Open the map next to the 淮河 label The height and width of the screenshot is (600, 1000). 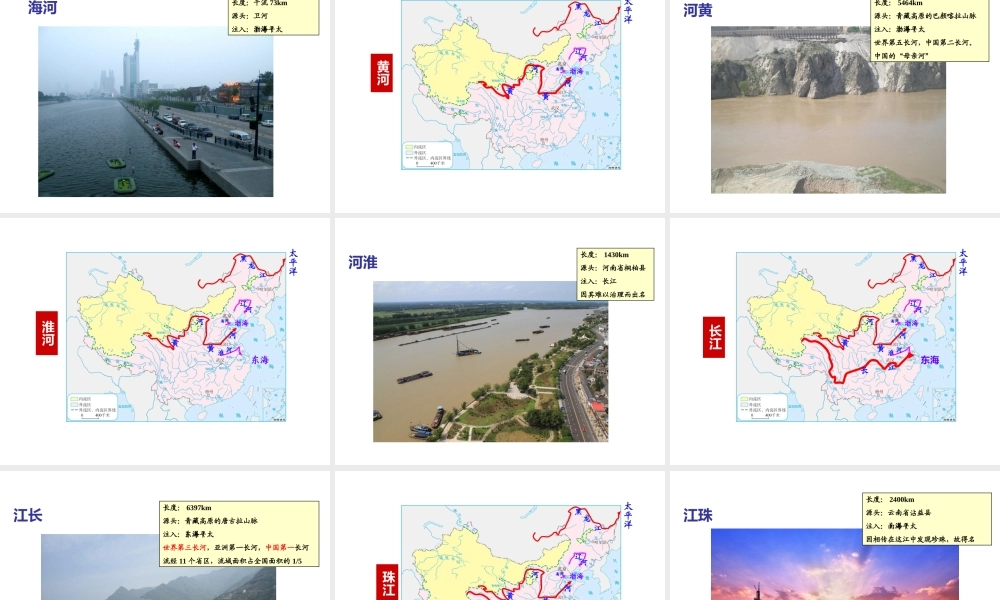point(176,336)
